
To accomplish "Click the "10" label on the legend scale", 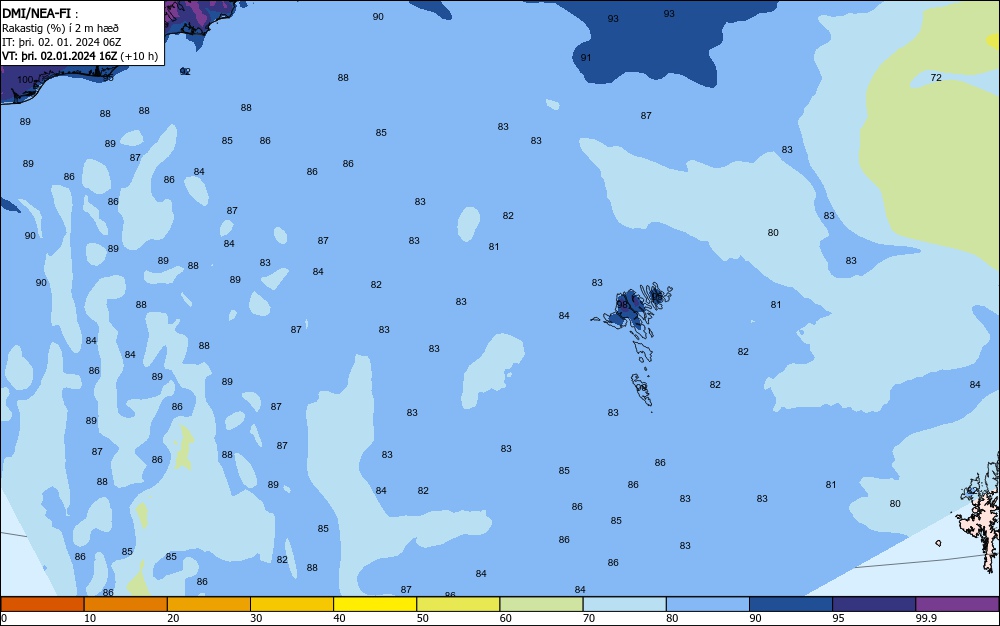I will pos(90,618).
